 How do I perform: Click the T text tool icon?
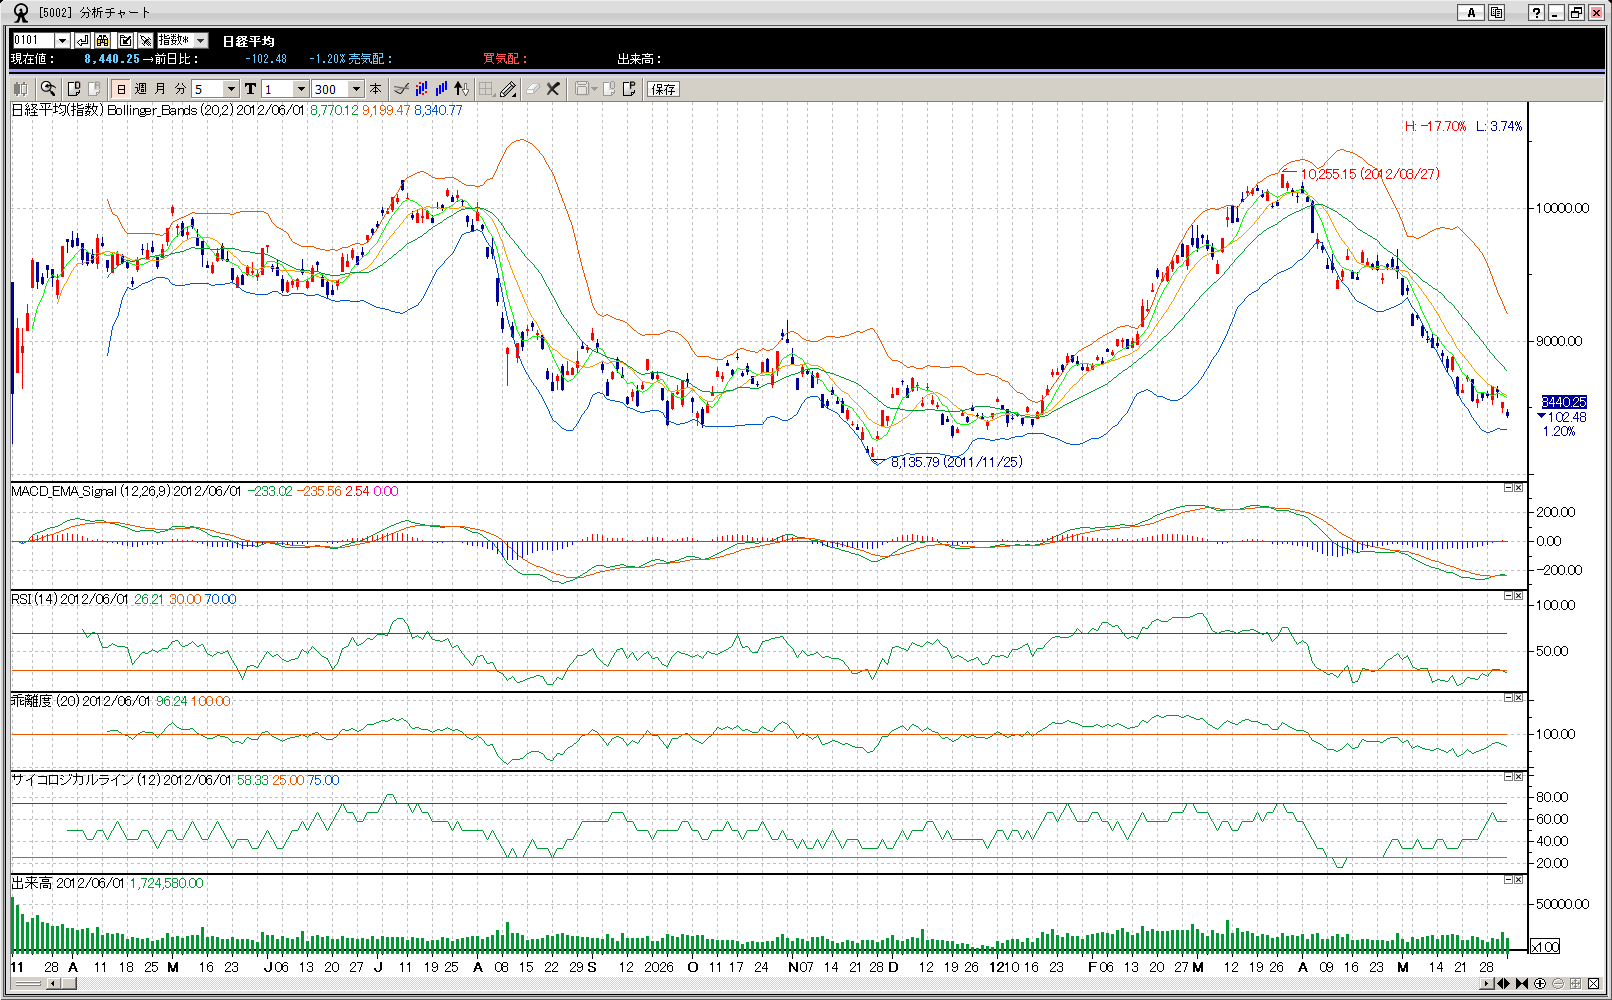point(250,89)
